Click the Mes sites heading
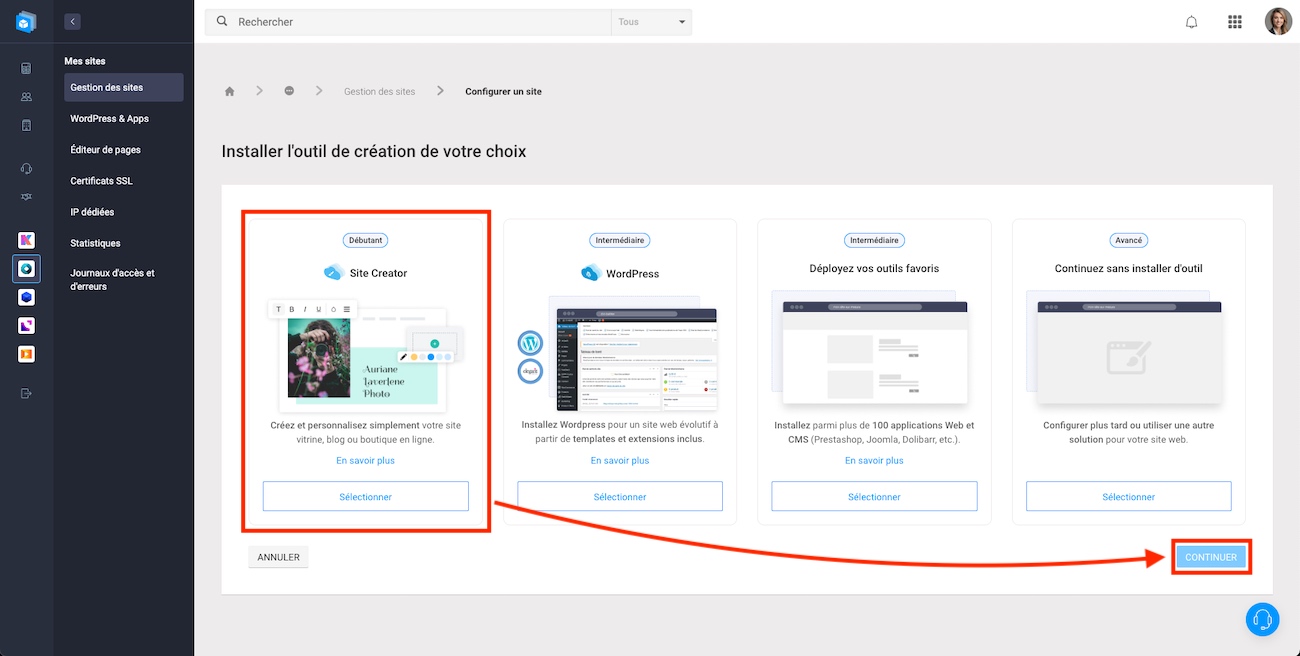 click(x=85, y=61)
